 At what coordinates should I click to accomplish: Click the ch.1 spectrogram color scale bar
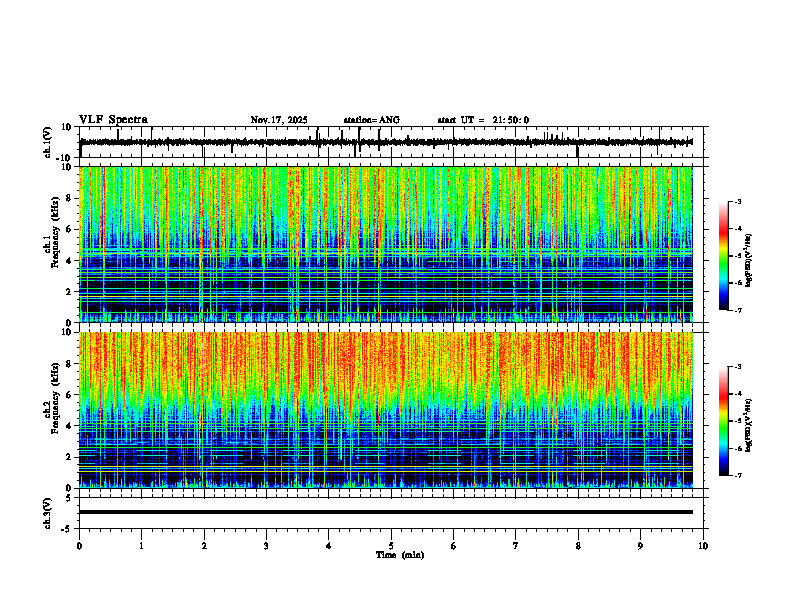(x=723, y=256)
